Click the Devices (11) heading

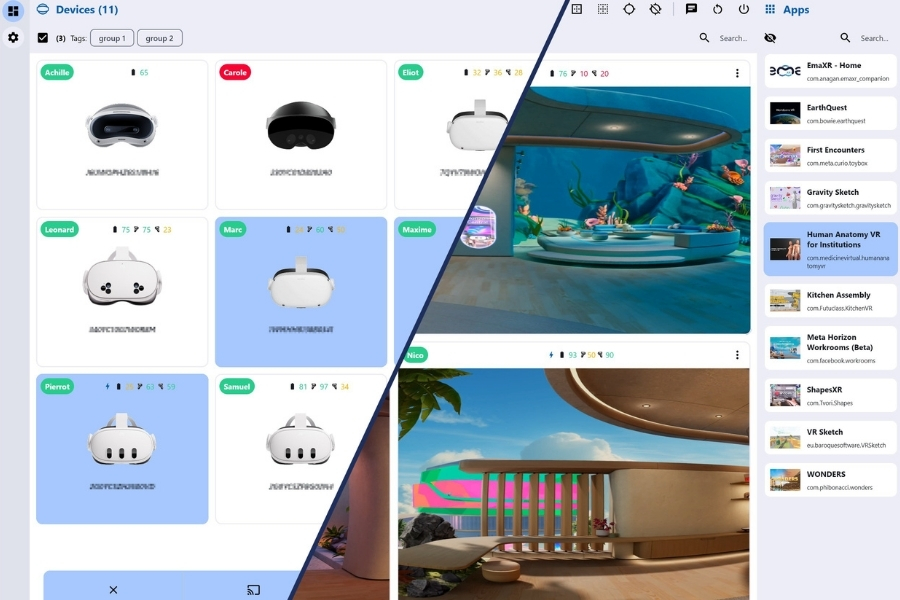[87, 10]
